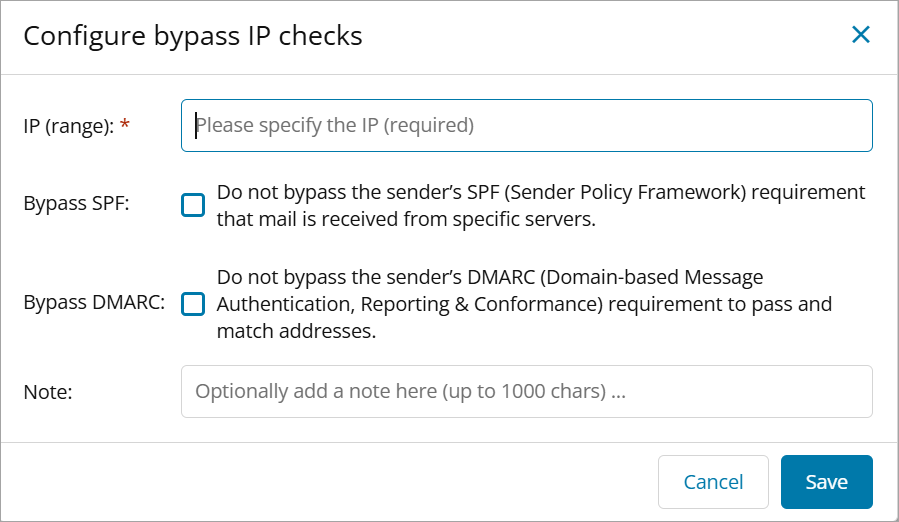This screenshot has width=899, height=522.
Task: Click the "Optionally add a note here" placeholder
Action: 410,391
